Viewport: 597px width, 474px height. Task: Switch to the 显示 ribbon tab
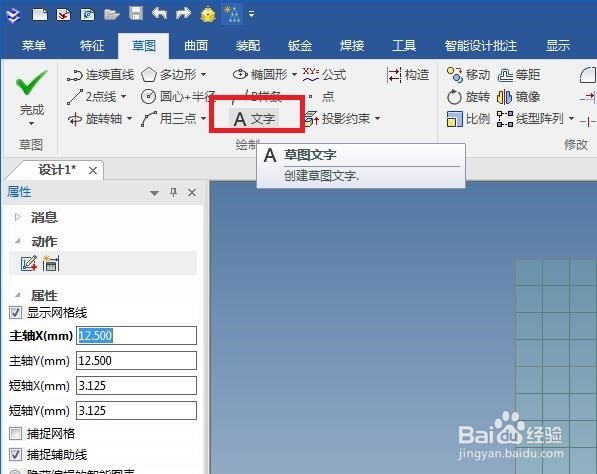coord(558,46)
